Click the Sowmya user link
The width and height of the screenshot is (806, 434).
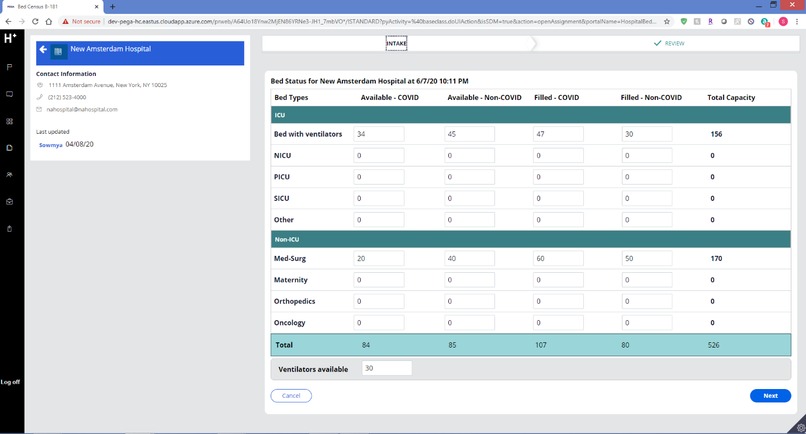point(50,145)
